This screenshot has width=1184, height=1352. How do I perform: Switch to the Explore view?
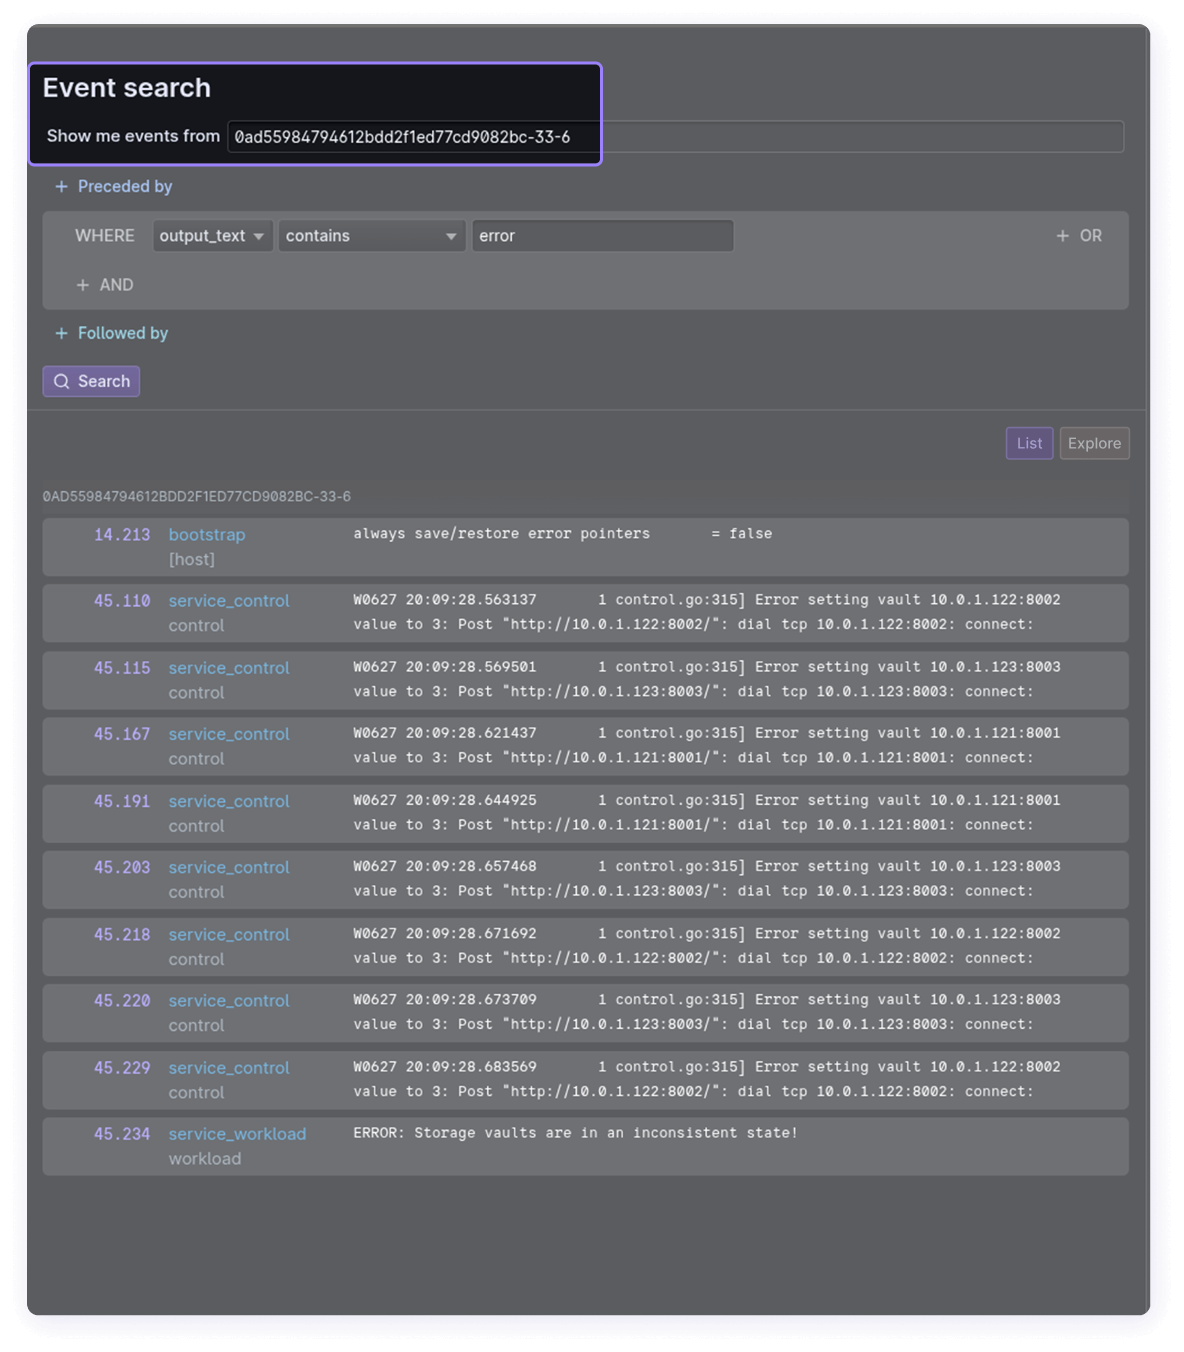click(1094, 444)
